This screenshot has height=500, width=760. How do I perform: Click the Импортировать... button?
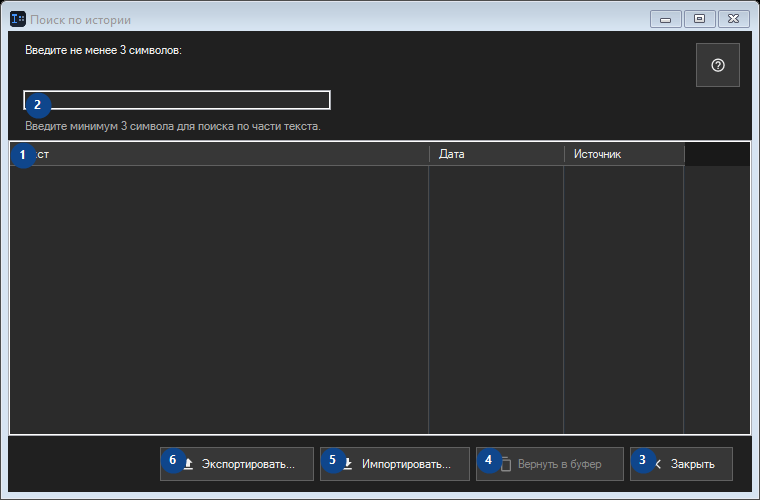click(x=395, y=464)
